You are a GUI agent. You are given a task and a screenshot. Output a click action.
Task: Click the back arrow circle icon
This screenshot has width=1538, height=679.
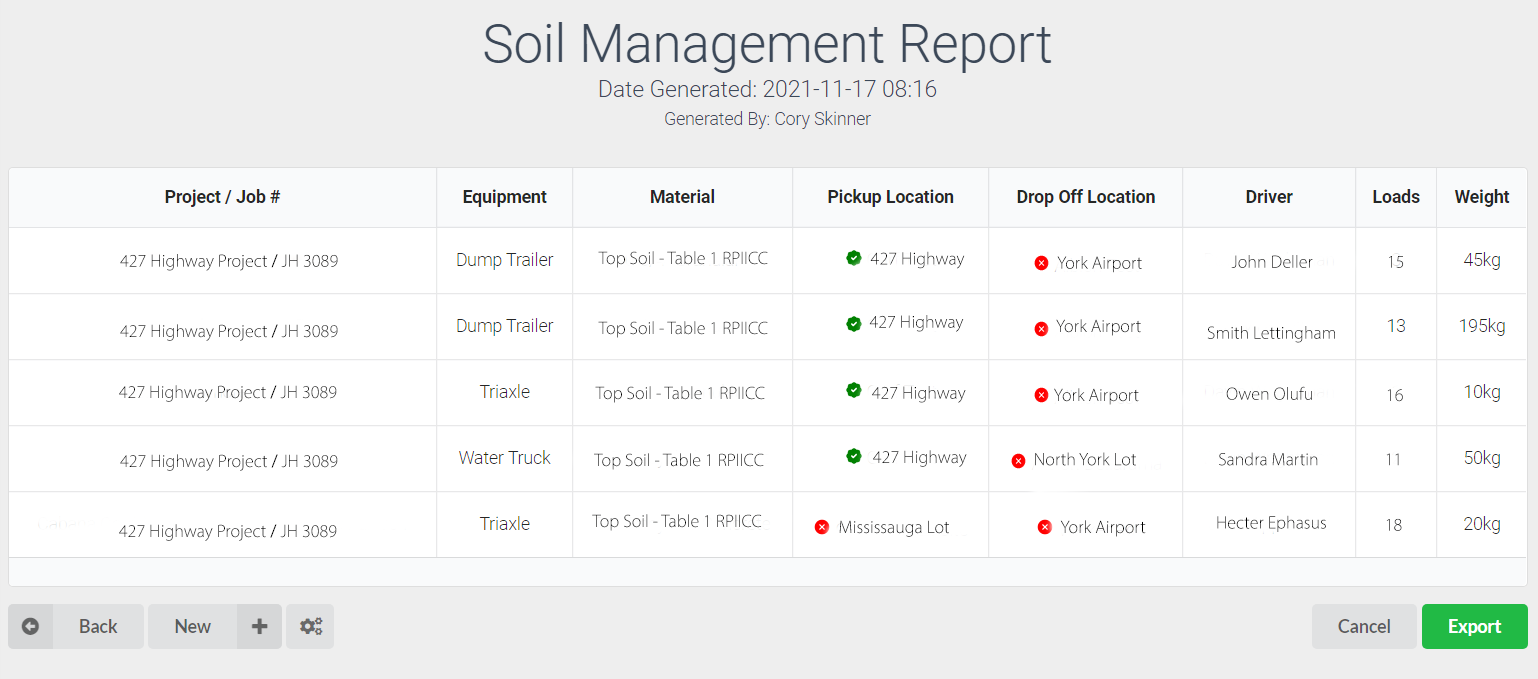pos(31,627)
